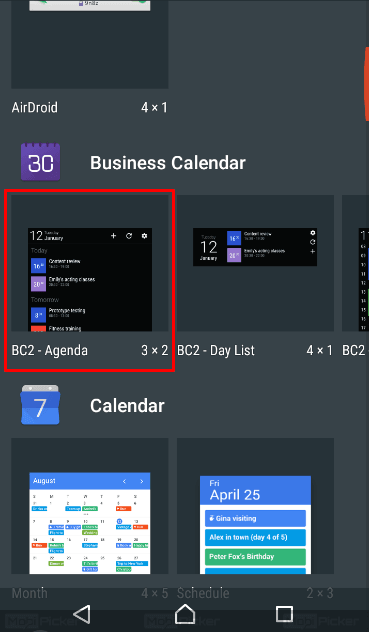Select the BC2 - Day List widget thumbnail
369x632 pixels.
255,263
